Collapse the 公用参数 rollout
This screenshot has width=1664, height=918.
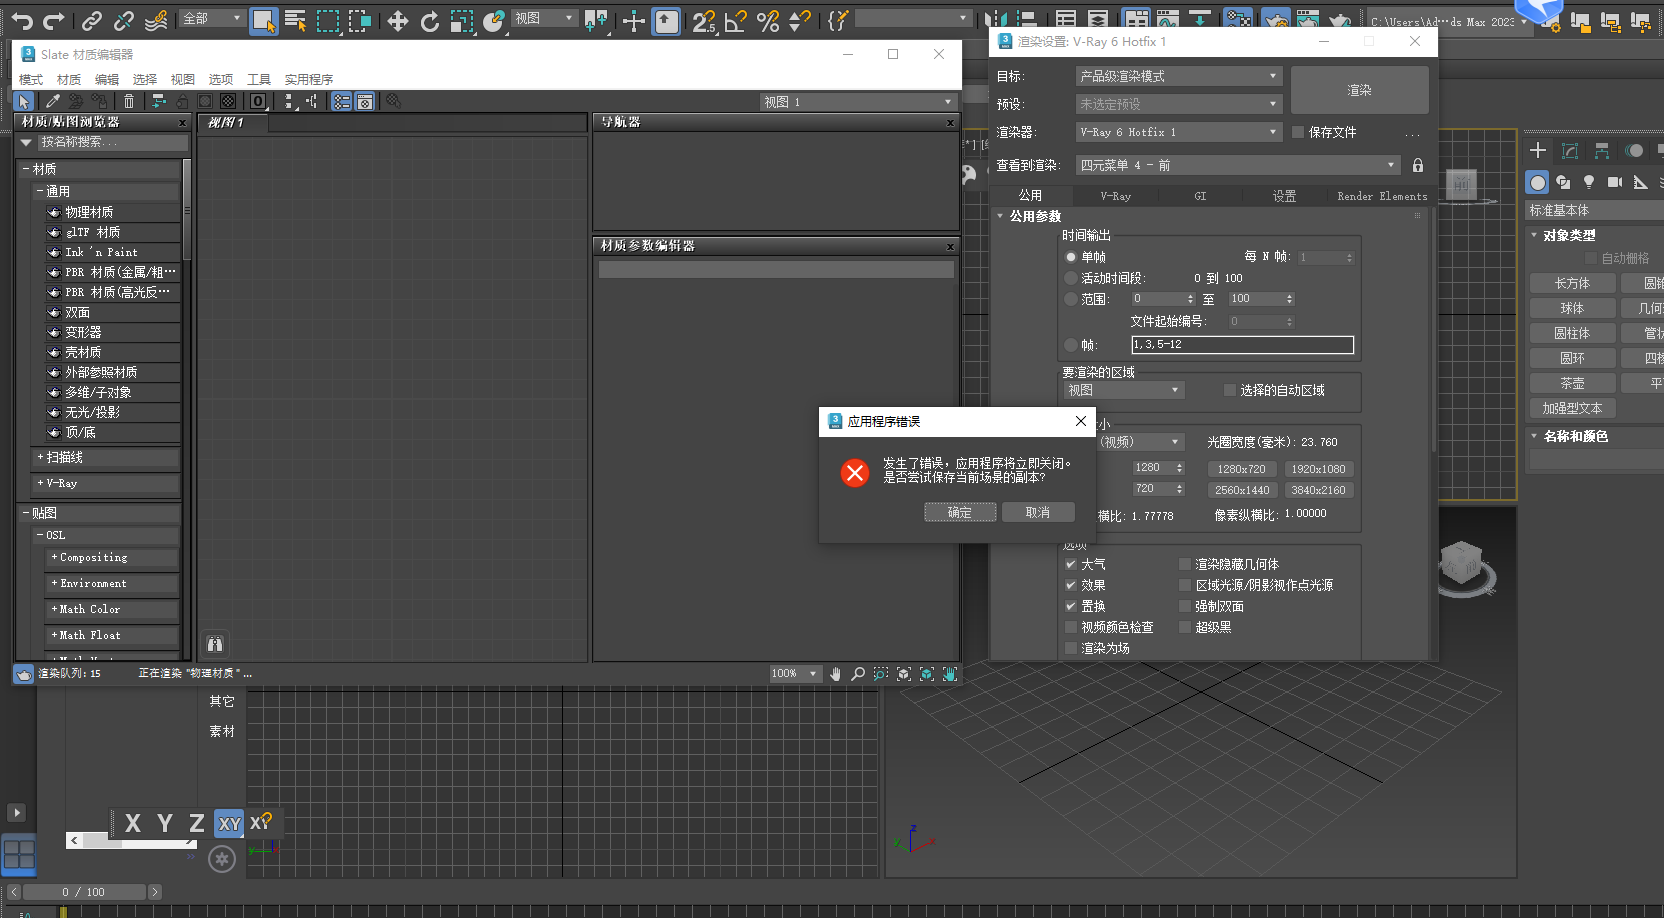(x=1000, y=216)
